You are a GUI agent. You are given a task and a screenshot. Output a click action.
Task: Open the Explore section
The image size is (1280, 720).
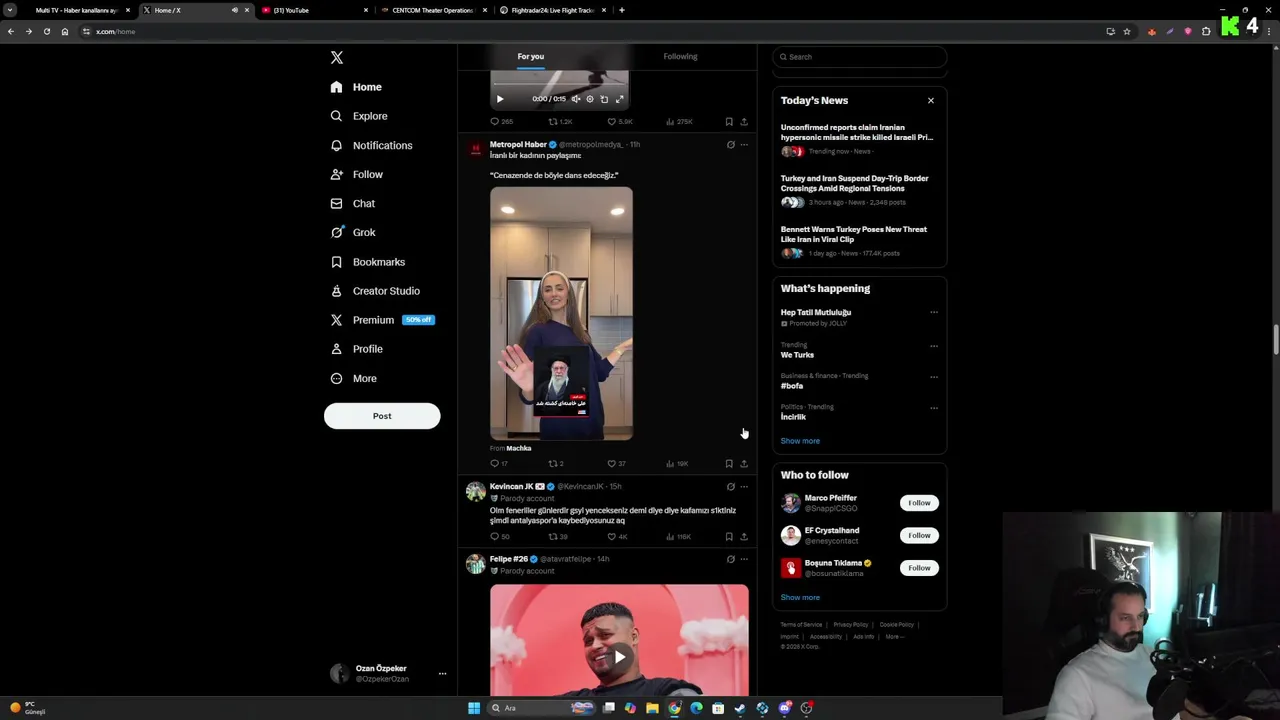(359, 116)
